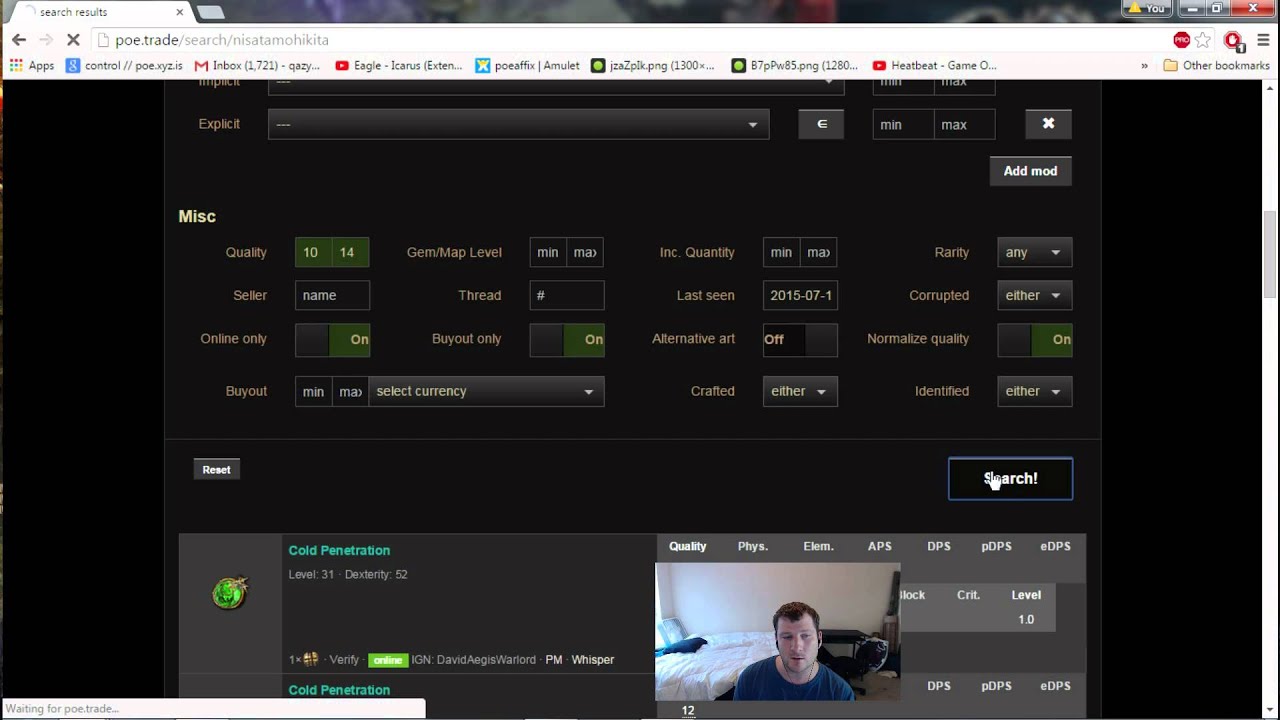Screen dimensions: 1280x720
Task: Open the first Cold Penetration item link
Action: [339, 550]
